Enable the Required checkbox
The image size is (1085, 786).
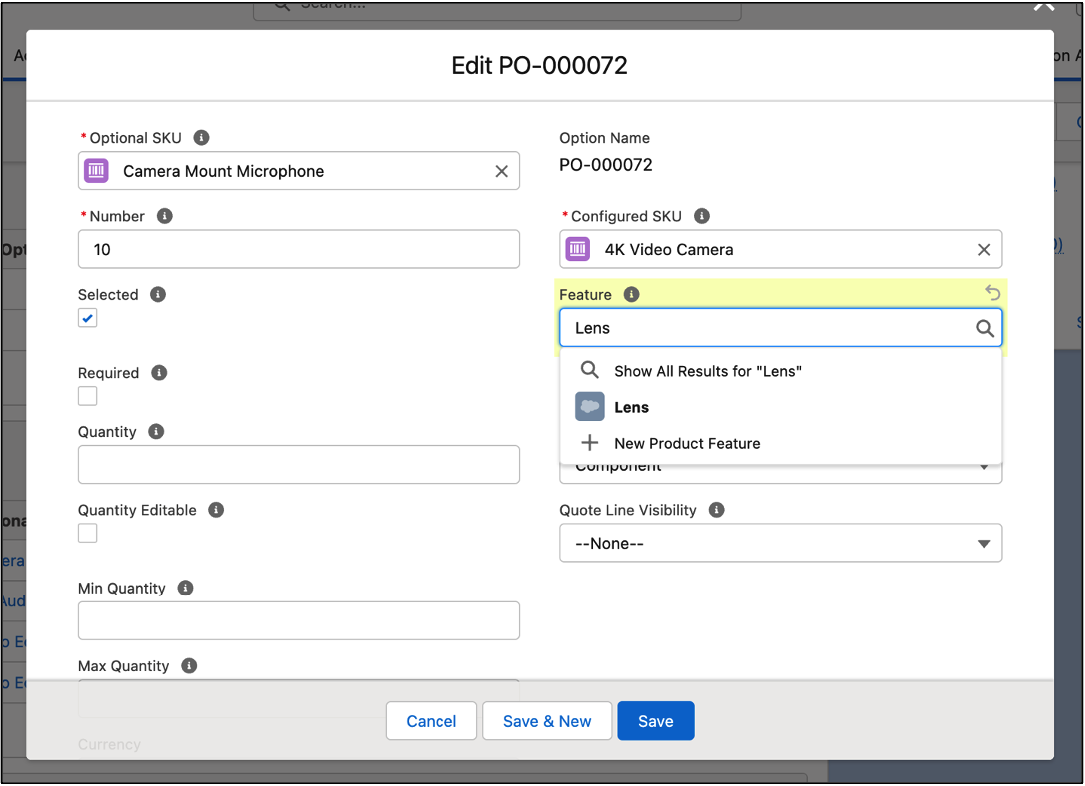tap(87, 396)
